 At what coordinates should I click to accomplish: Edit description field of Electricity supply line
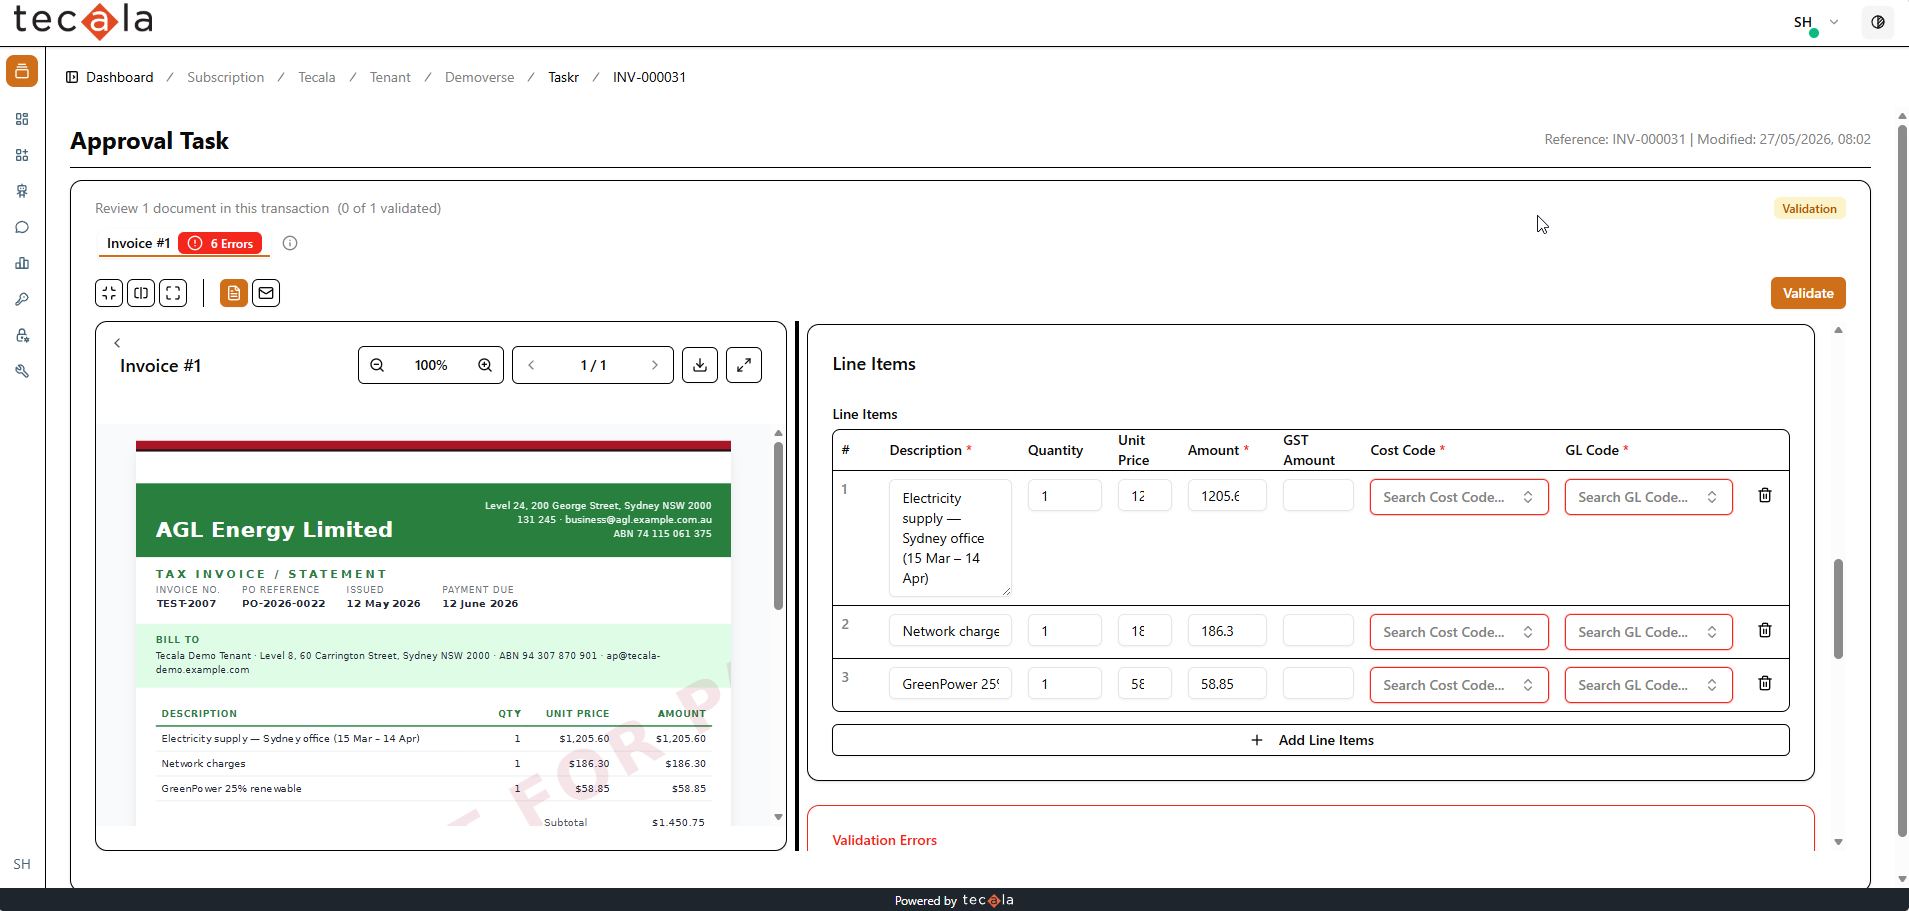tap(950, 538)
